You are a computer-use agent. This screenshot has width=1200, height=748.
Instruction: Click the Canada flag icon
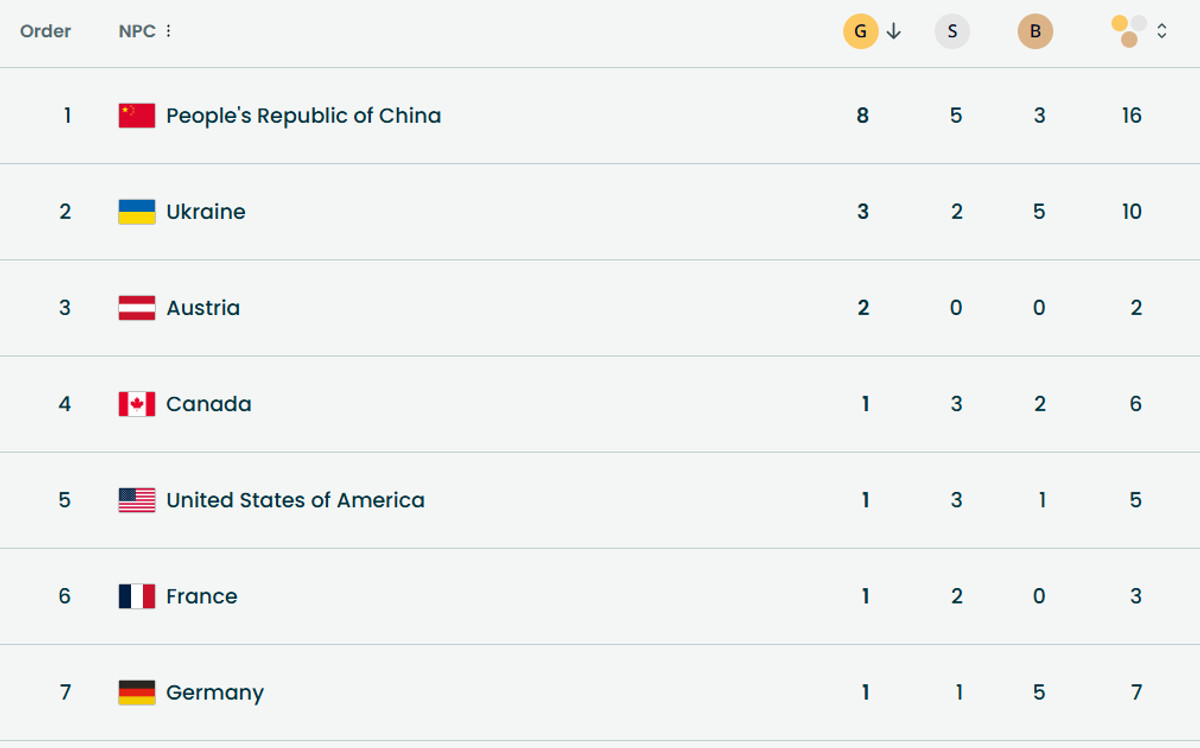(x=137, y=404)
